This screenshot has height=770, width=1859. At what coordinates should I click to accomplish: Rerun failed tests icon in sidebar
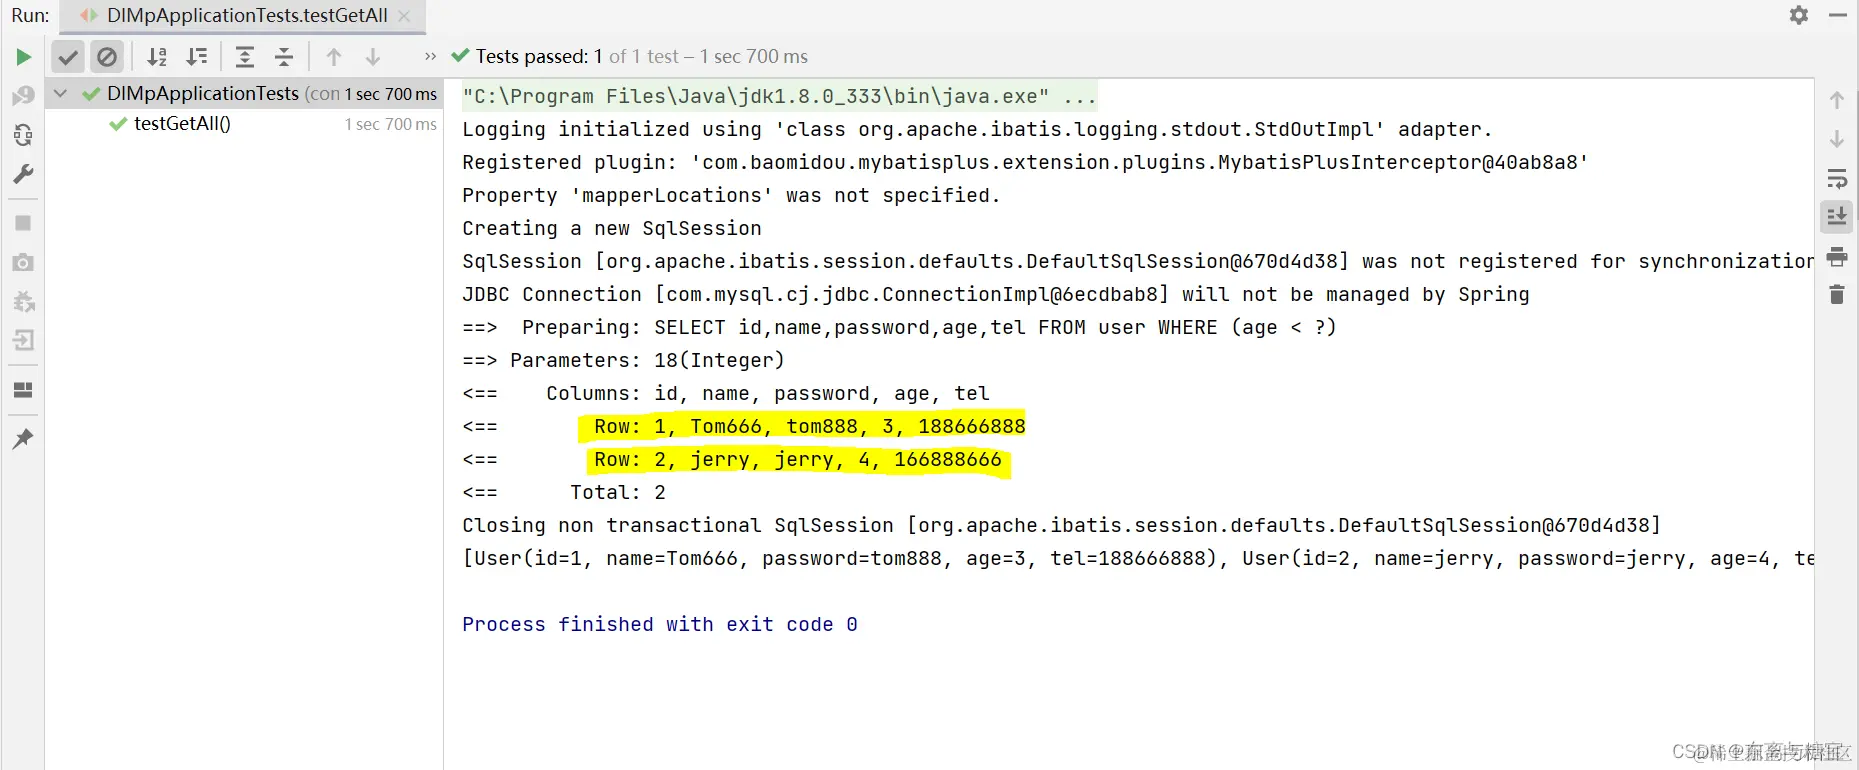(x=23, y=96)
